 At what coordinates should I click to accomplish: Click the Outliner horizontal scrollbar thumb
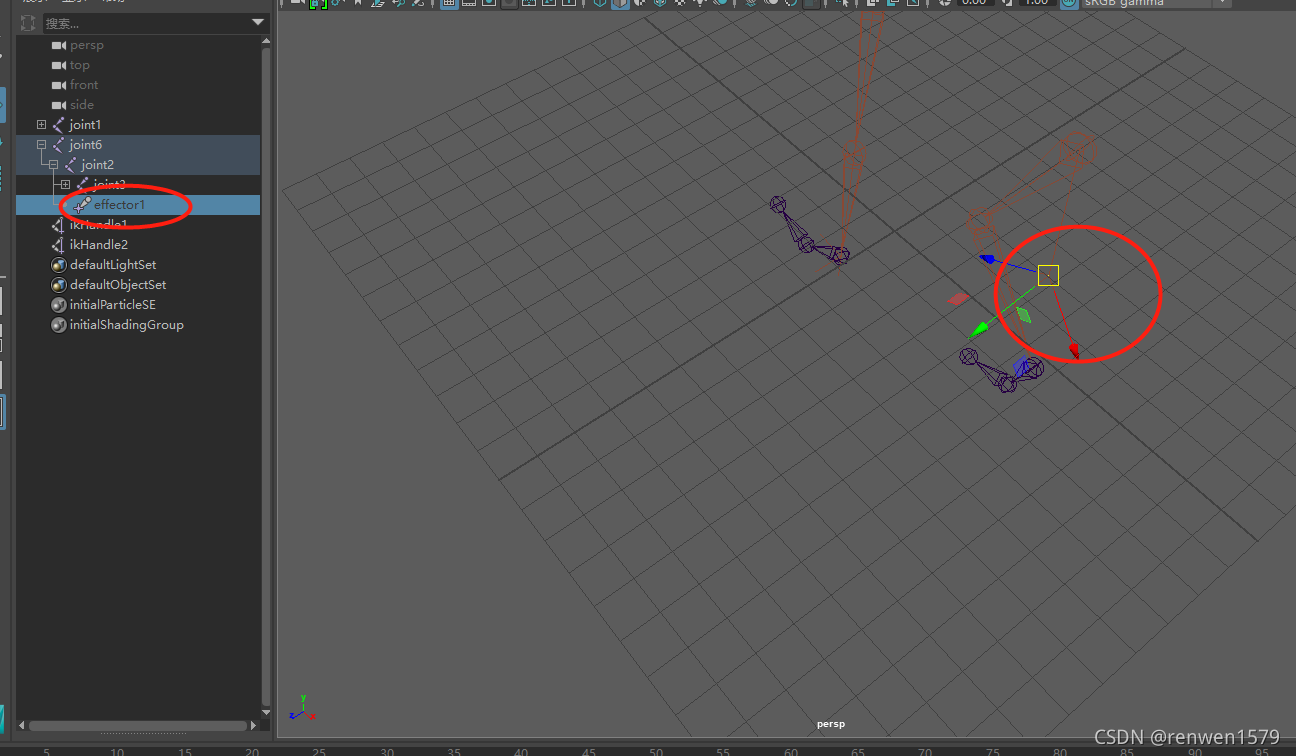point(138,726)
